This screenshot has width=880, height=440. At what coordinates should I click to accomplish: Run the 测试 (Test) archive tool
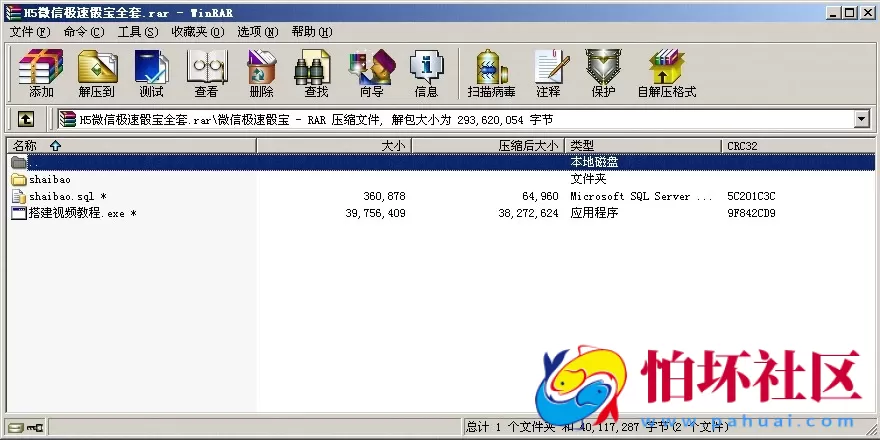point(151,74)
